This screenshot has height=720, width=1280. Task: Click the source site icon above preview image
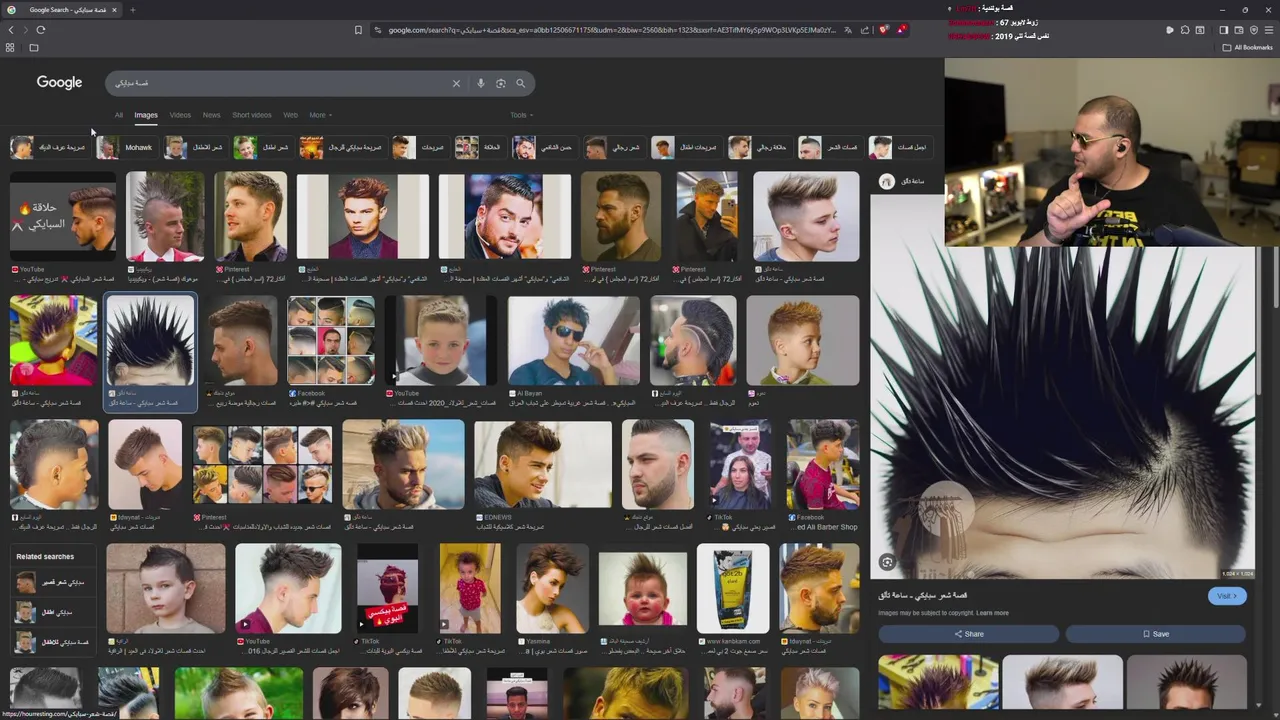pyautogui.click(x=886, y=181)
